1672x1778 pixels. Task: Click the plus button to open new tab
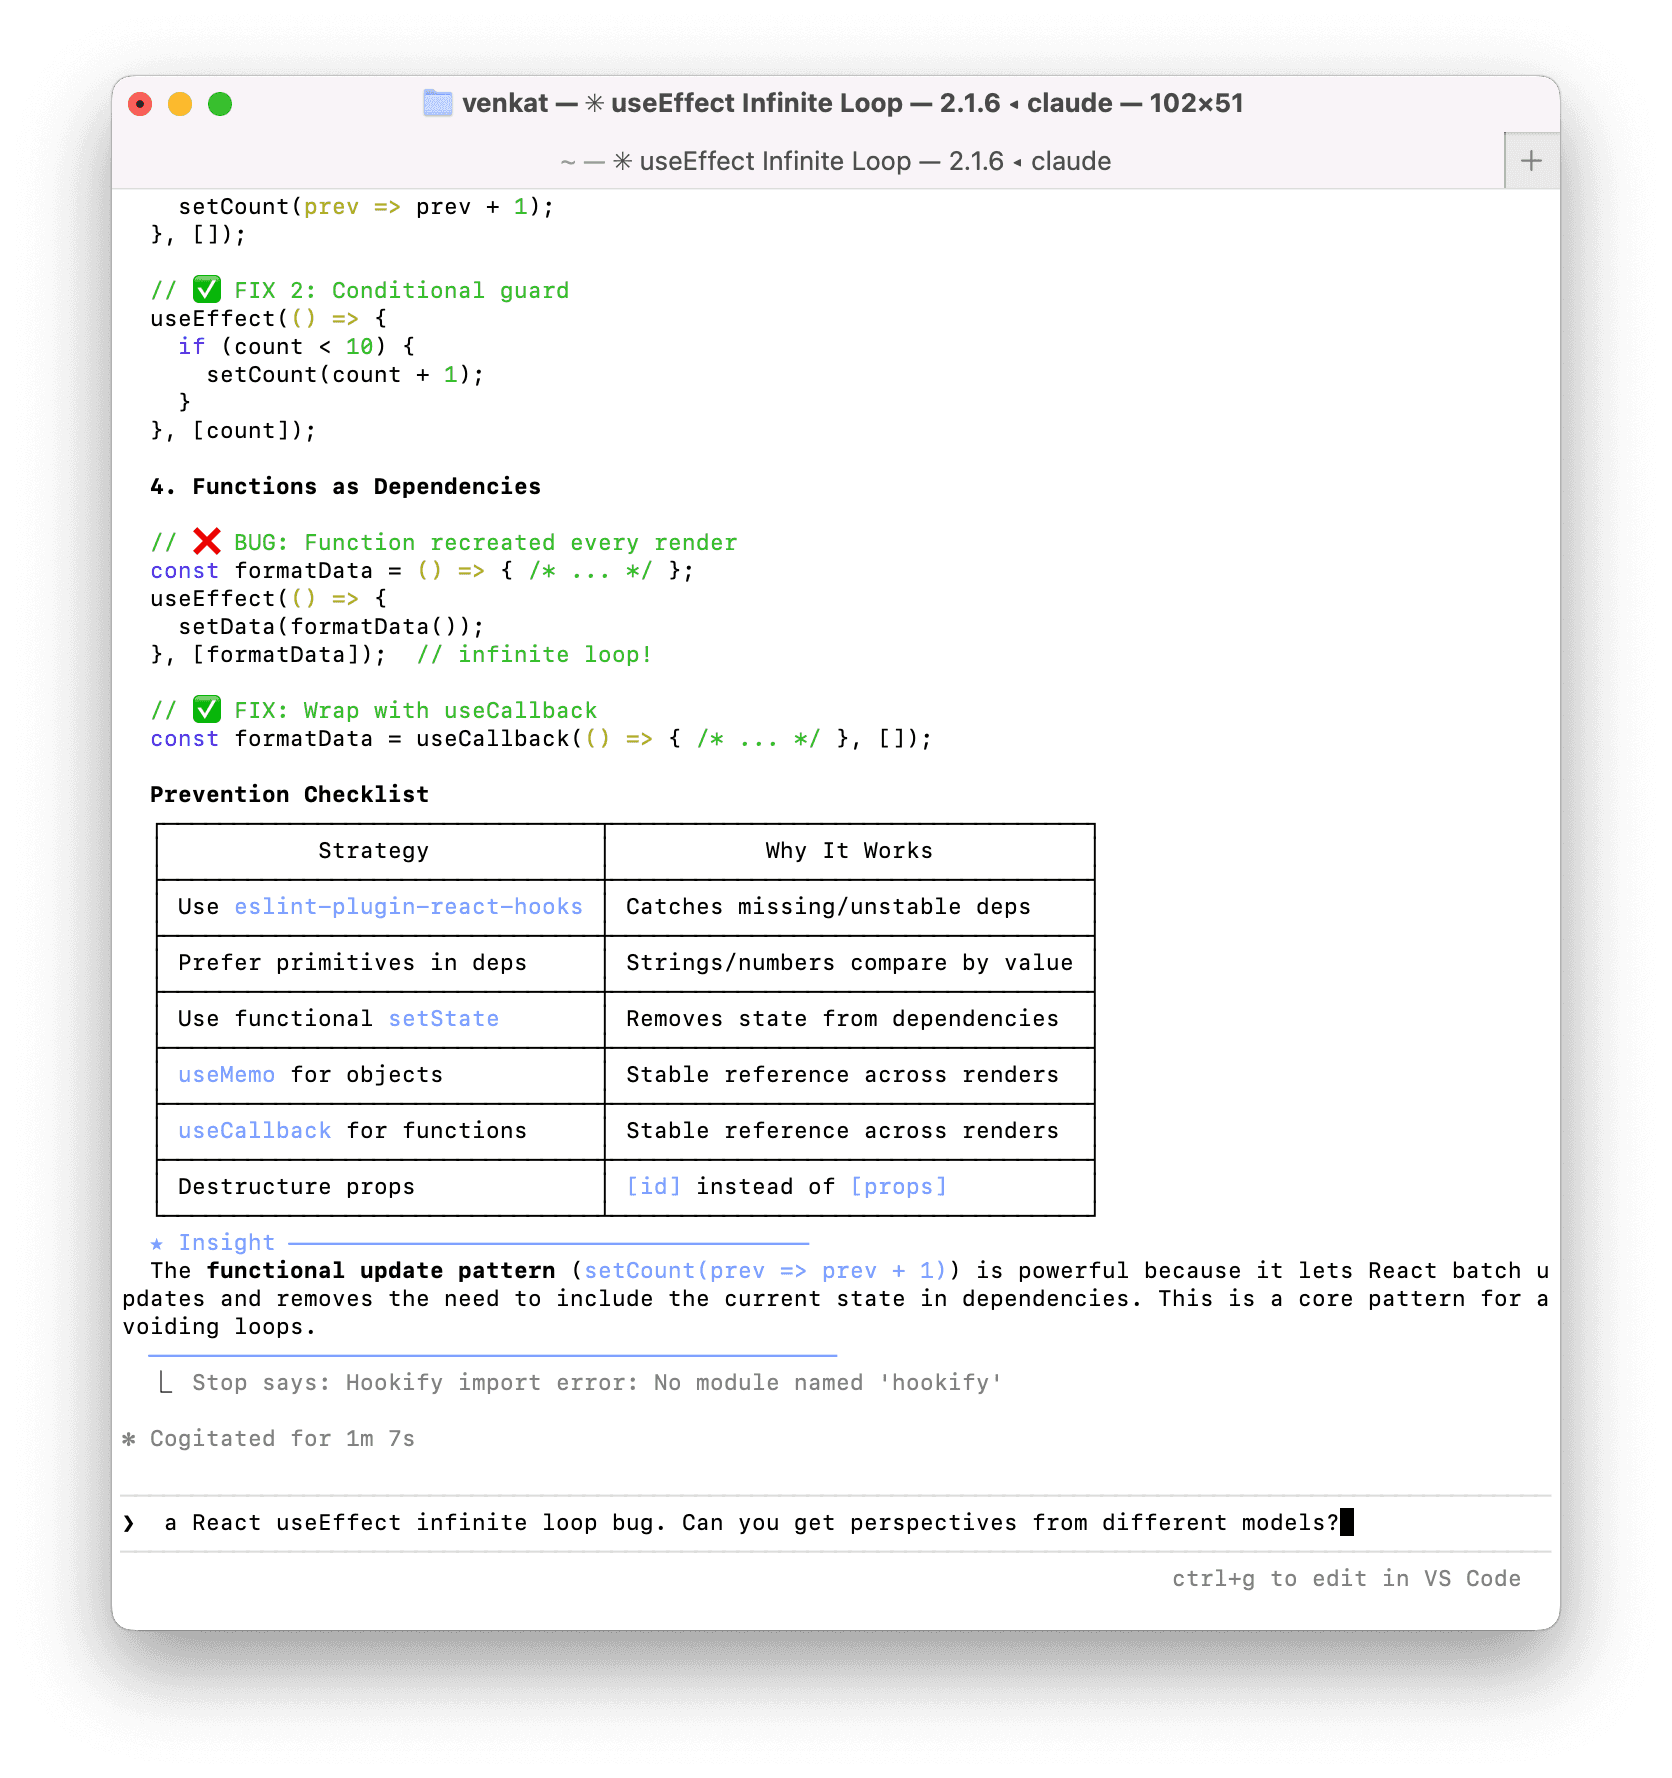tap(1529, 160)
